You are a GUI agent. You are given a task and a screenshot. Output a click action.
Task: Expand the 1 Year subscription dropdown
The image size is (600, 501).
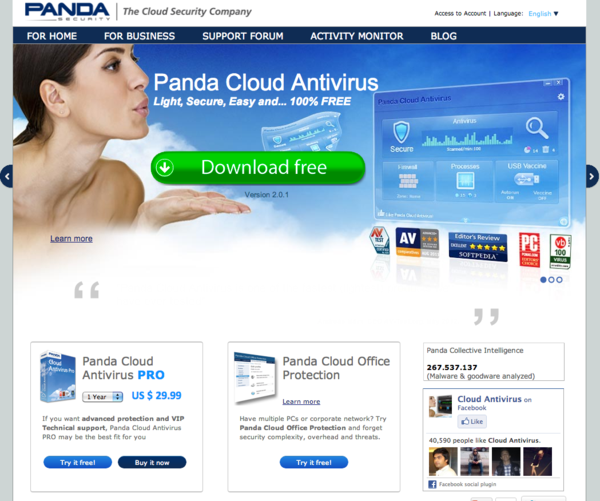pos(103,396)
